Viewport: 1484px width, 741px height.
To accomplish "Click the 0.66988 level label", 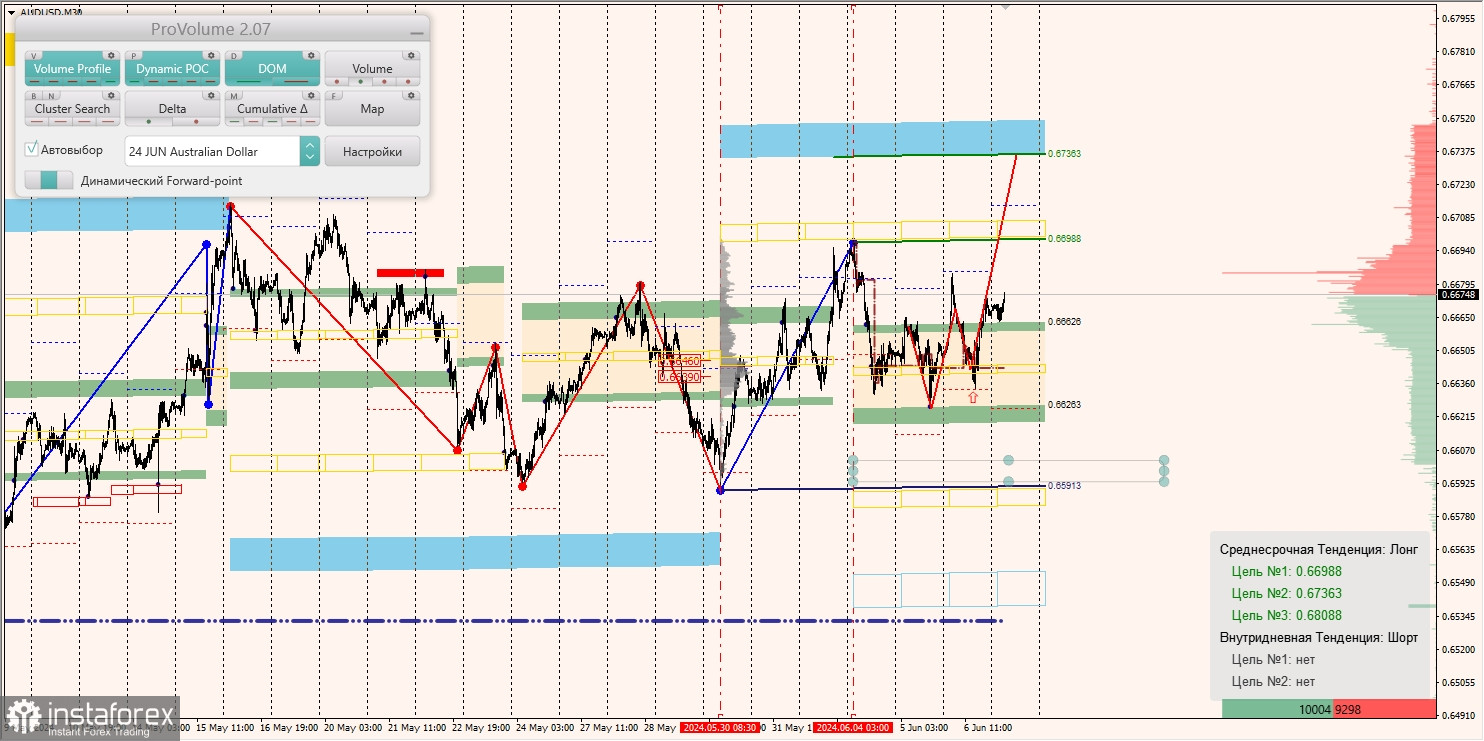I will click(1065, 239).
